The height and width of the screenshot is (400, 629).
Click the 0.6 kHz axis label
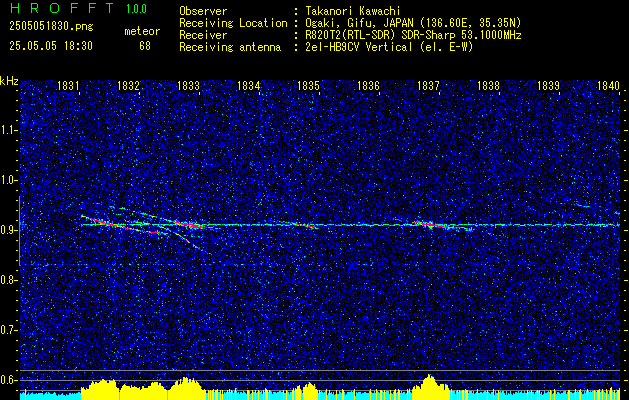point(8,380)
